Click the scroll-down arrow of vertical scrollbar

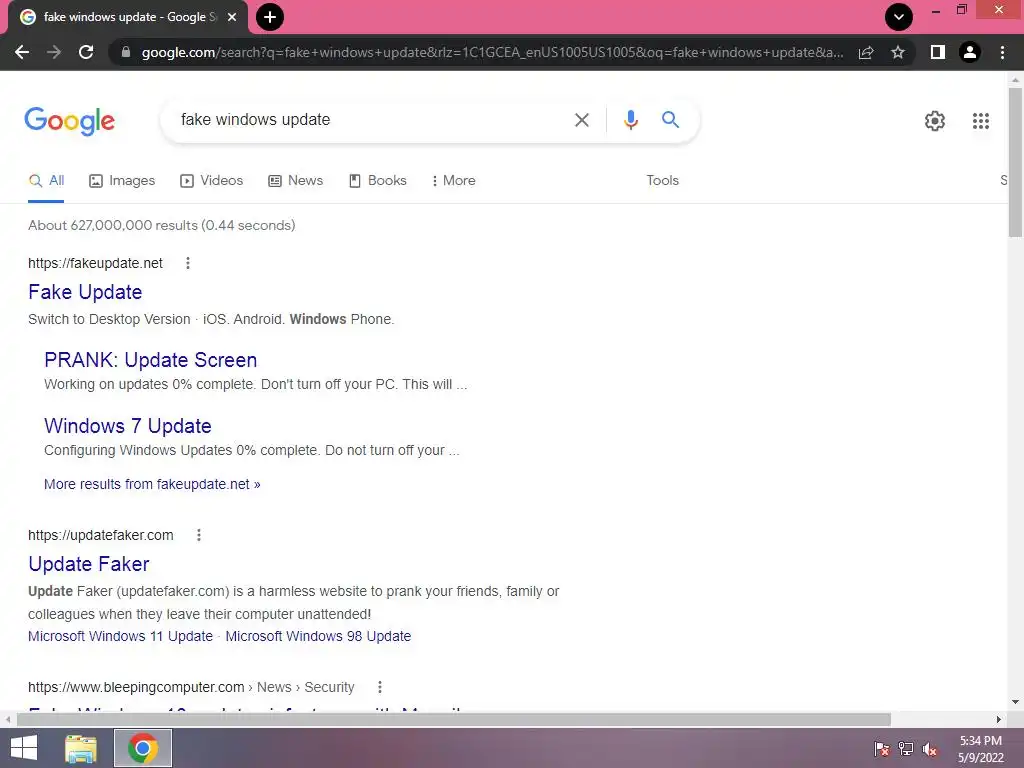1015,703
